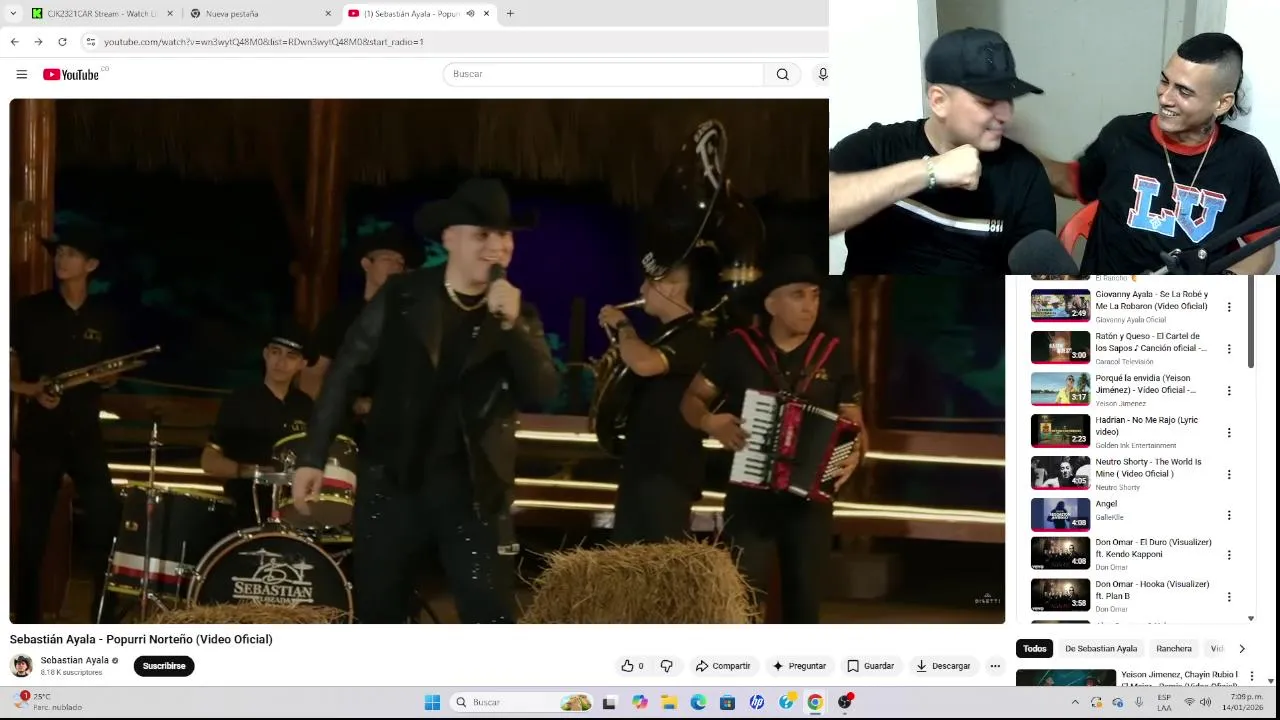The width and height of the screenshot is (1280, 720).
Task: Open options for Hadrian No Me Rajo
Action: click(x=1229, y=433)
